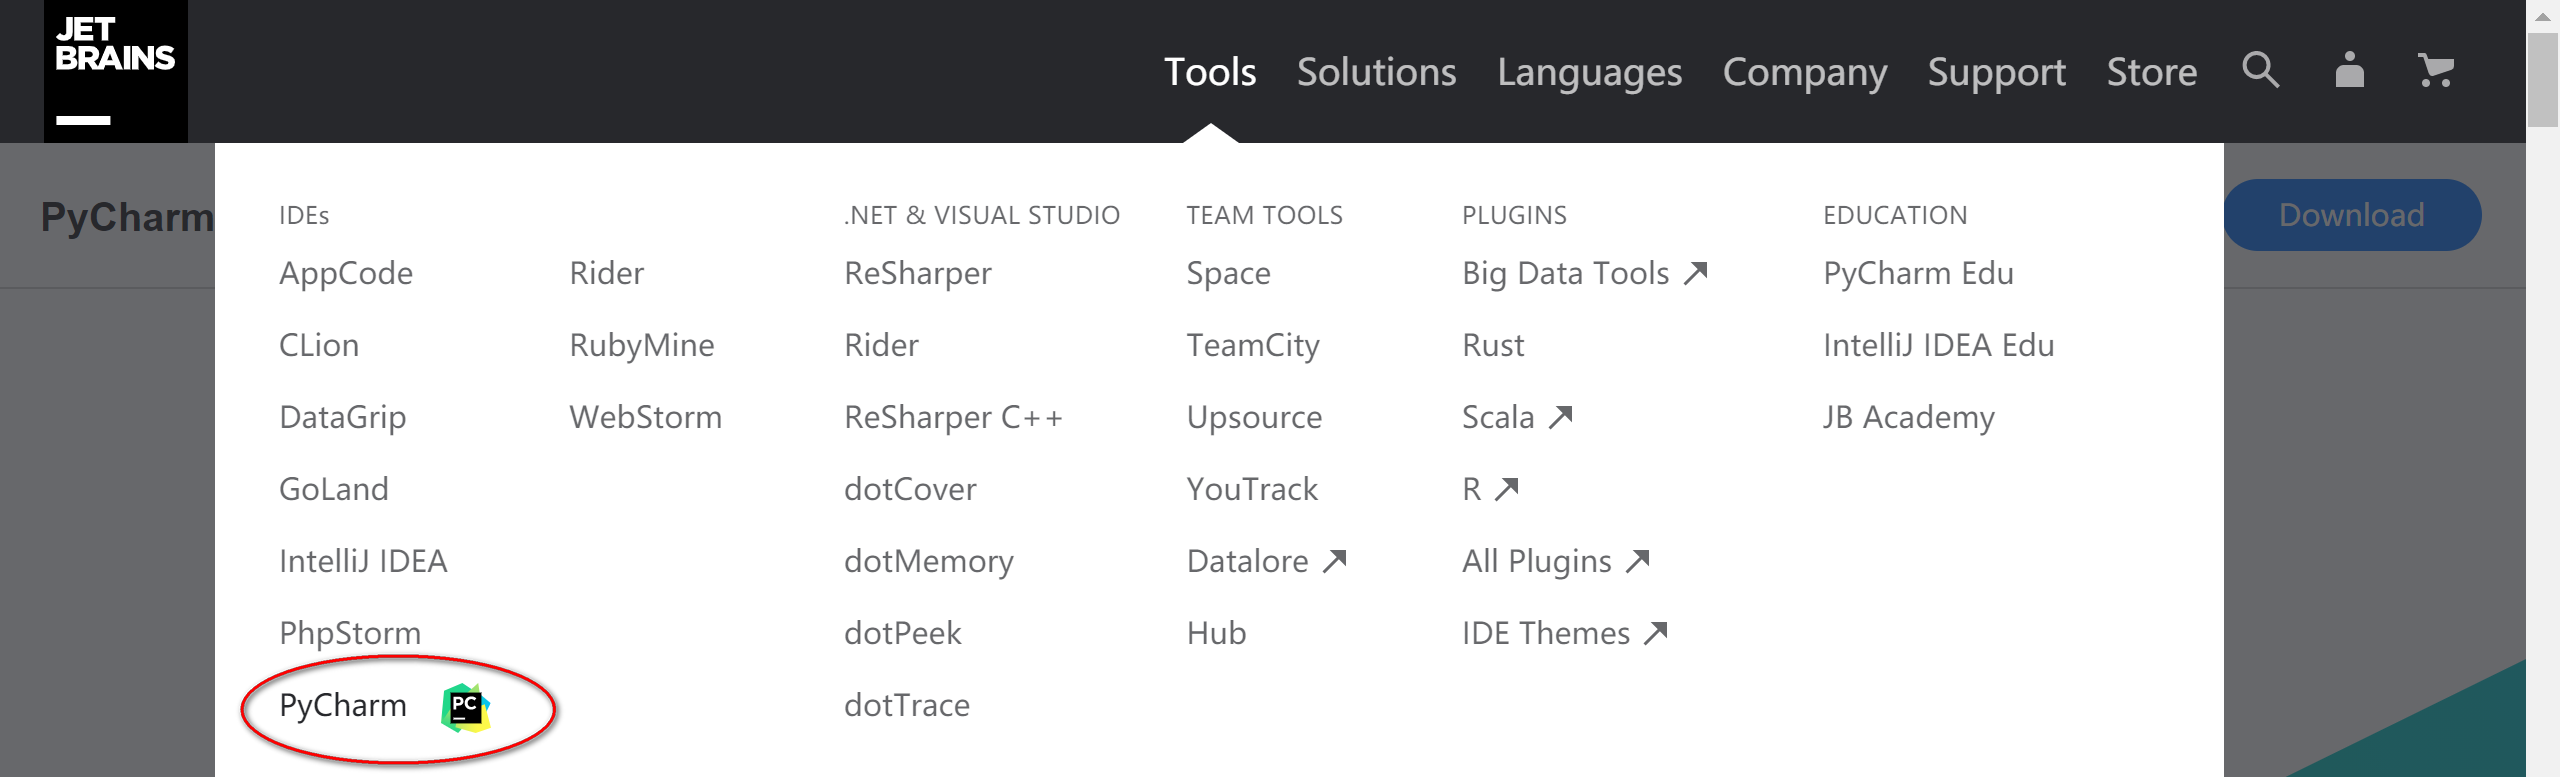
Task: Open the Tools menu
Action: click(1210, 72)
